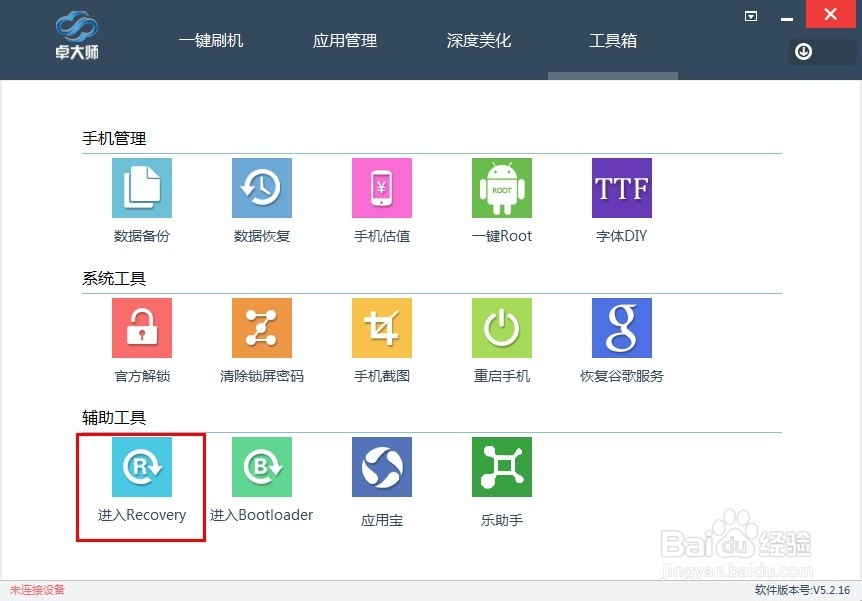Image resolution: width=862 pixels, height=601 pixels.
Task: Switch to the 深度美化 tab
Action: tap(478, 40)
